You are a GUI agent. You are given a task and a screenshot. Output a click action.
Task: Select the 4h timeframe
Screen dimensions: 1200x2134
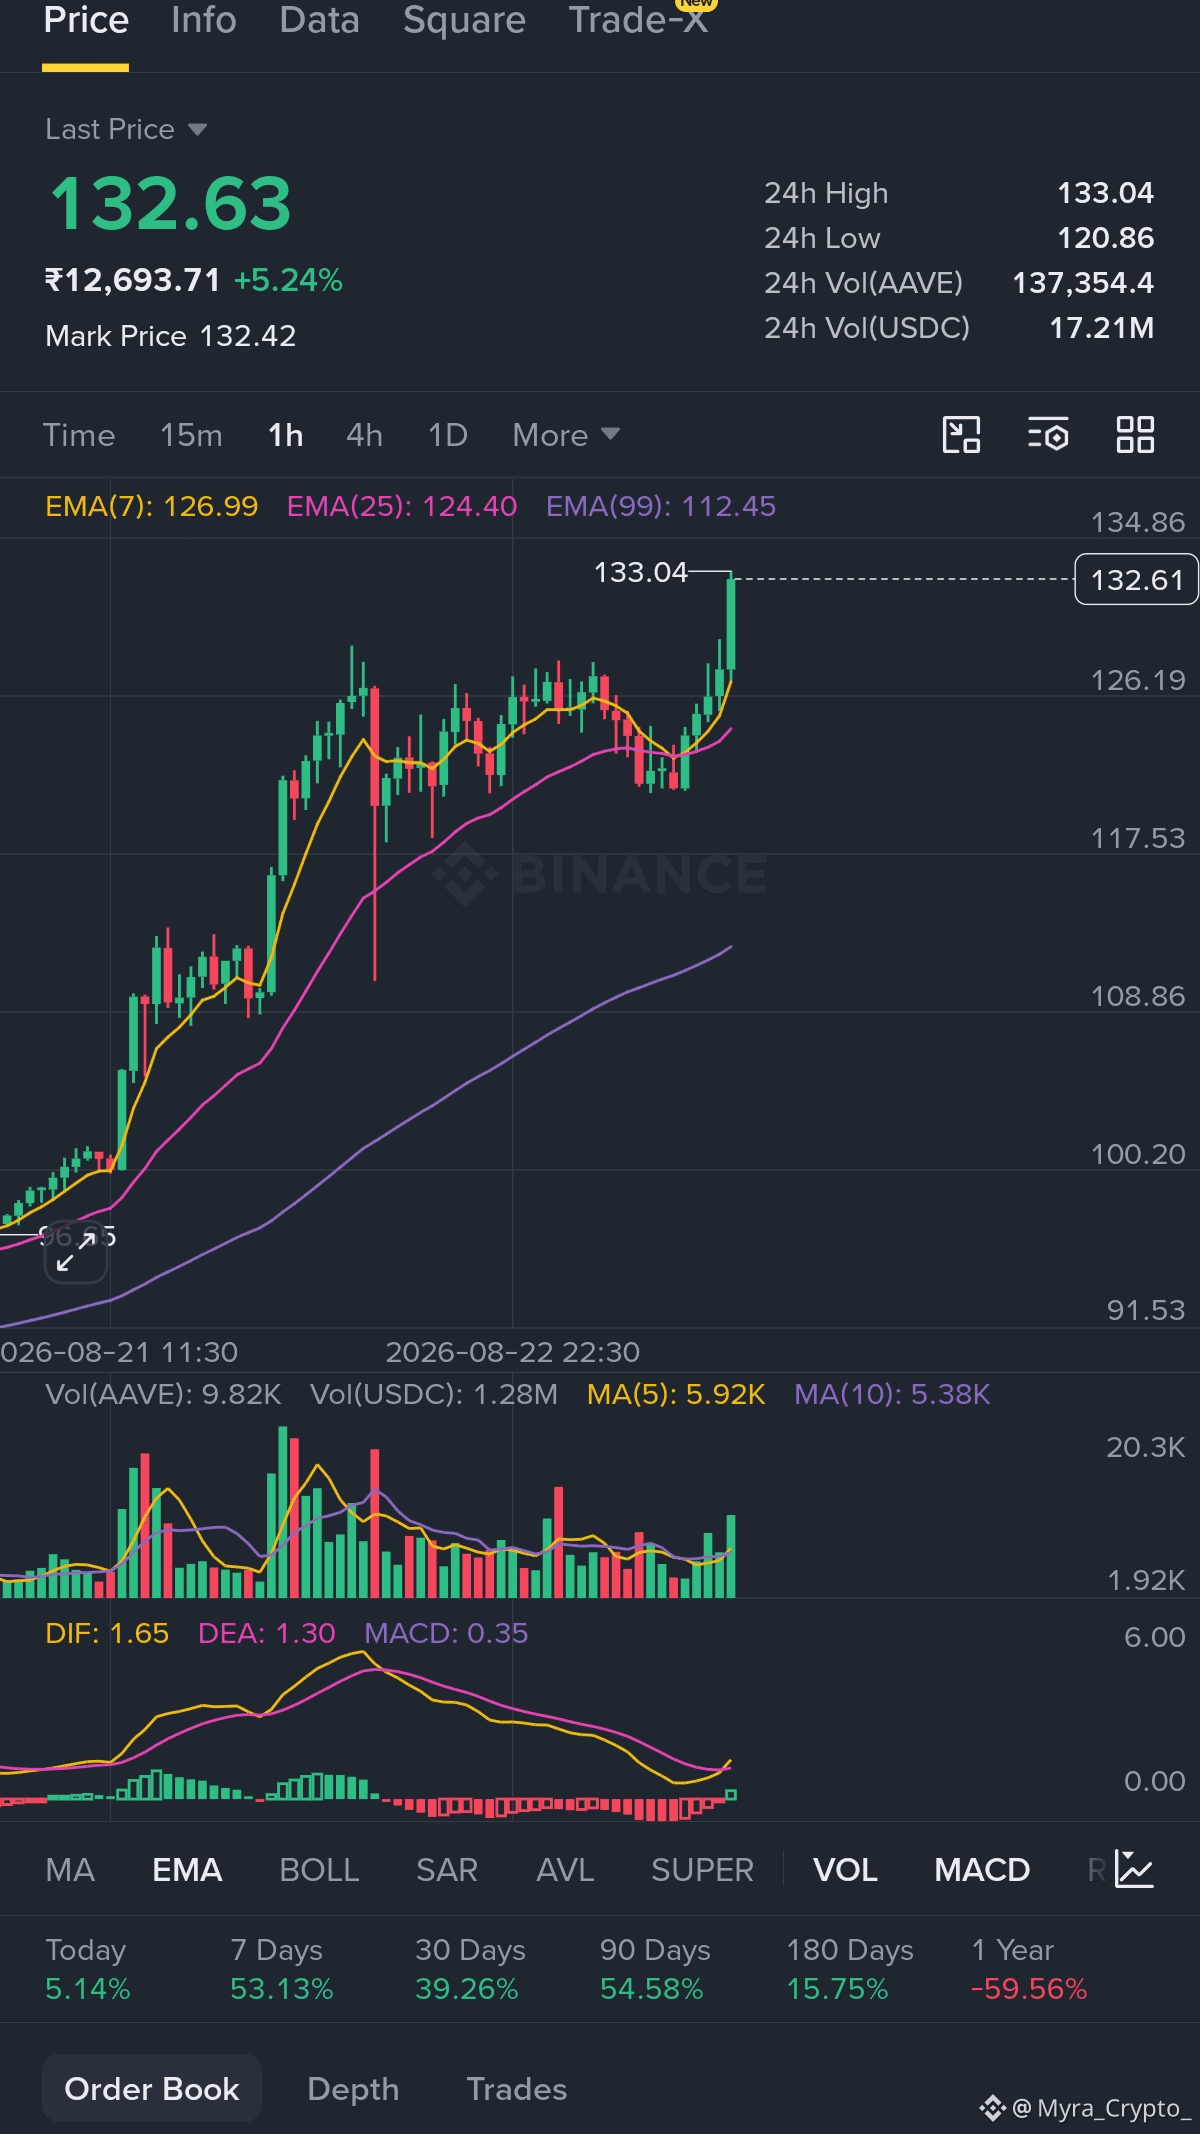point(364,435)
